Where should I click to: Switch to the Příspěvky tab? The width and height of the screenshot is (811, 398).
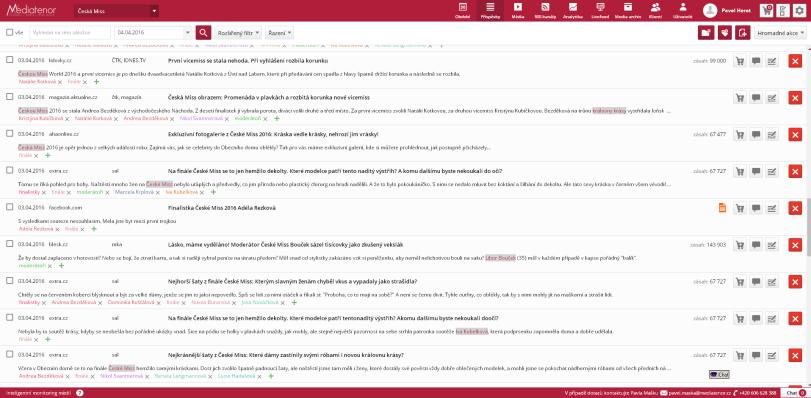click(490, 10)
